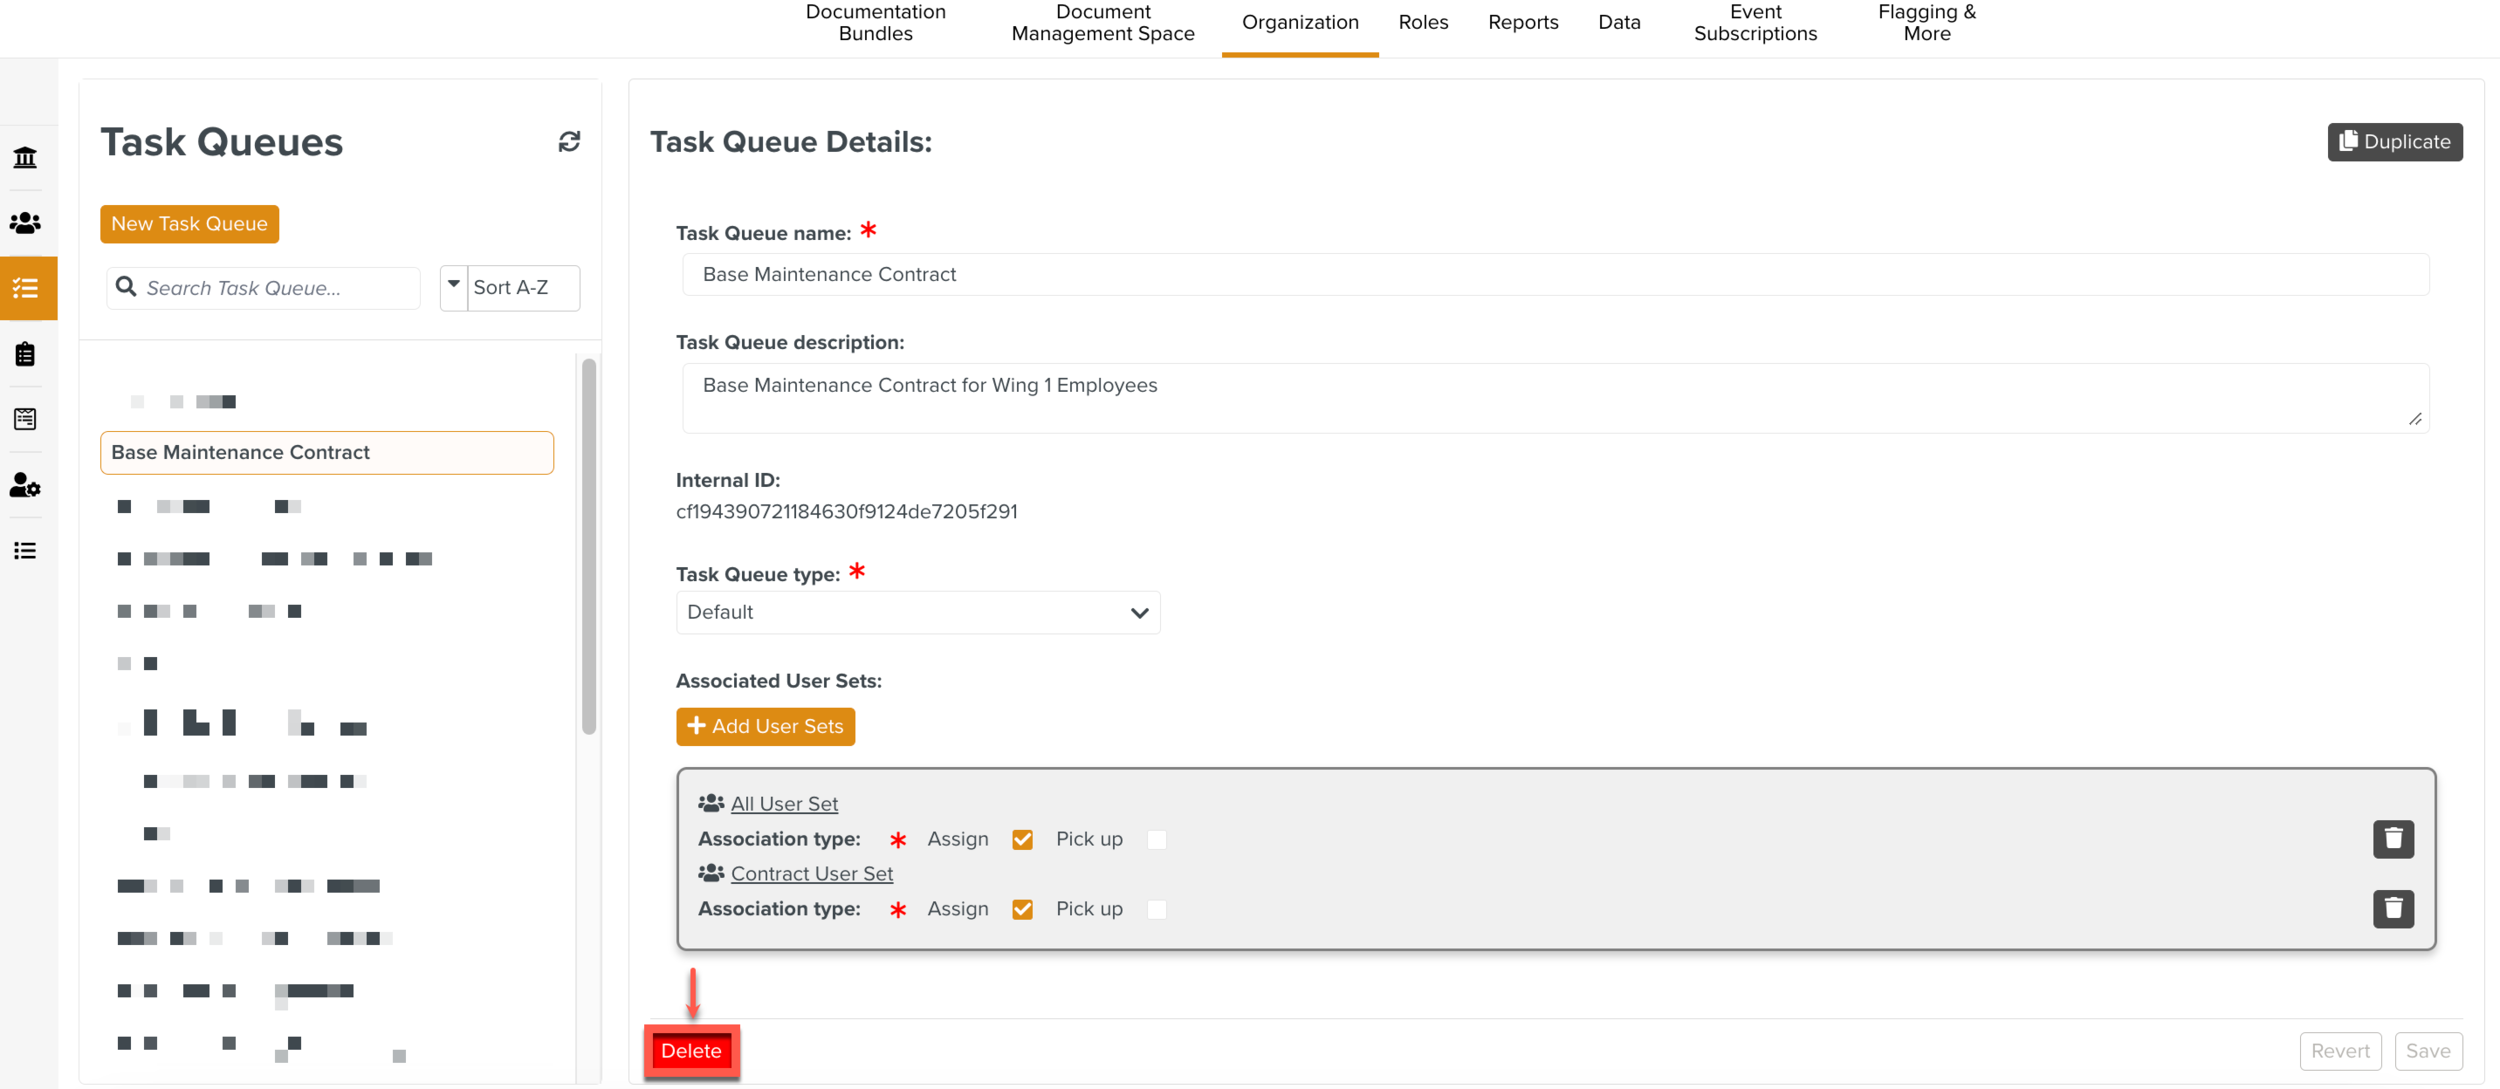
Task: Click the bulleted list sidebar icon
Action: [x=25, y=551]
